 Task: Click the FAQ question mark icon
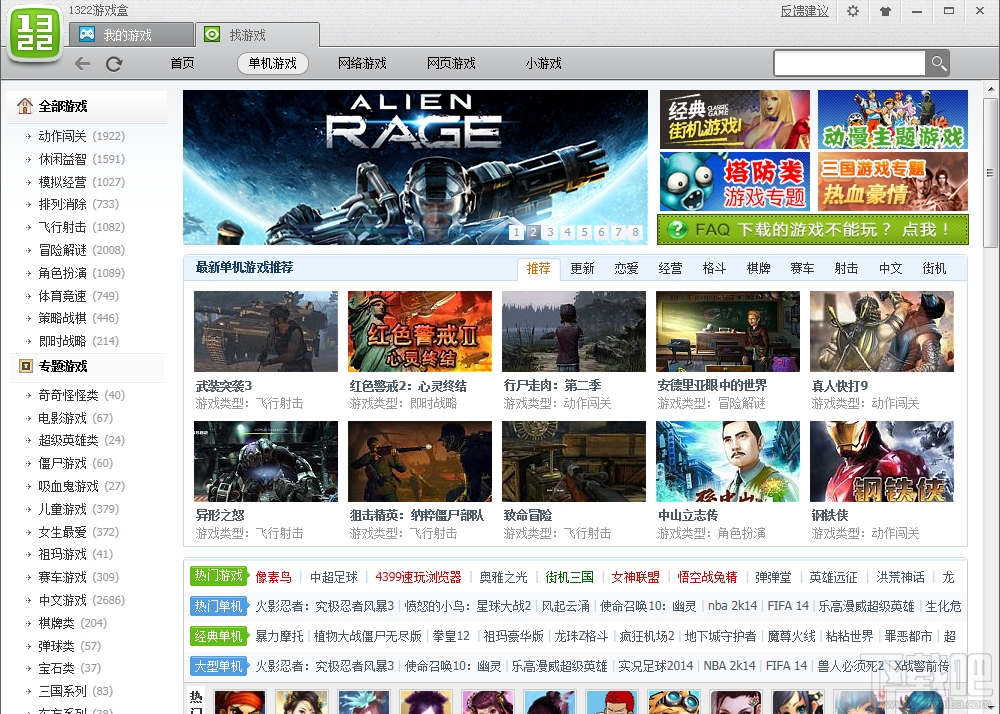pos(677,230)
